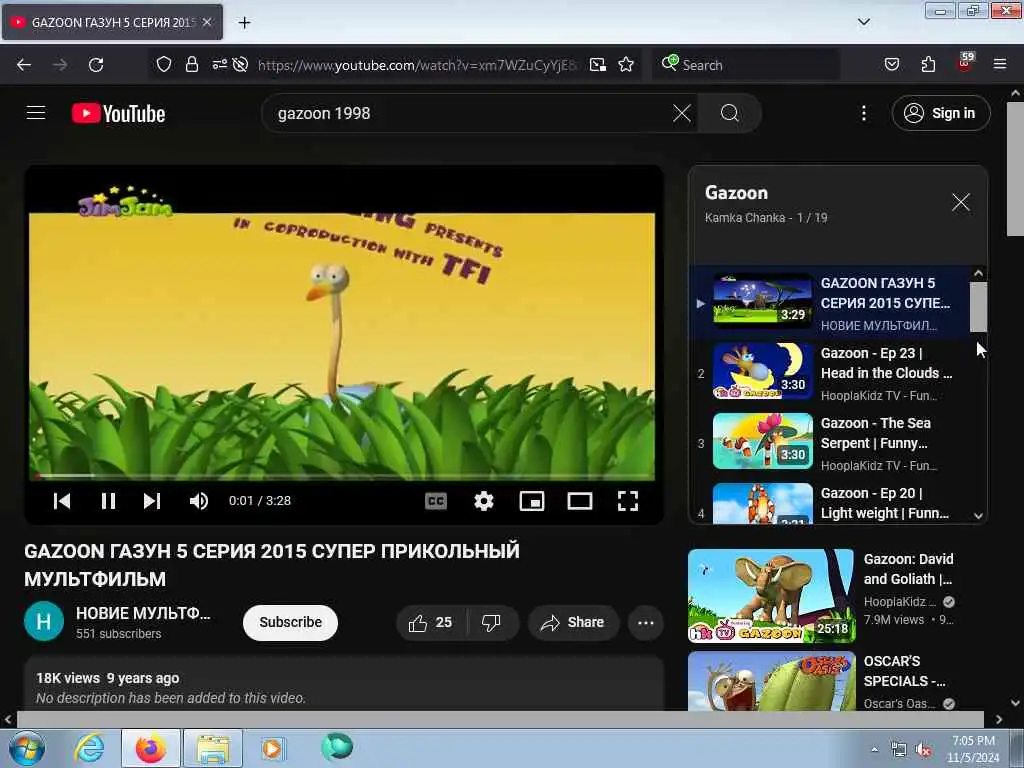This screenshot has width=1024, height=768.
Task: Open the НОВИЕ МУЛЬТФ... channel name
Action: point(143,613)
